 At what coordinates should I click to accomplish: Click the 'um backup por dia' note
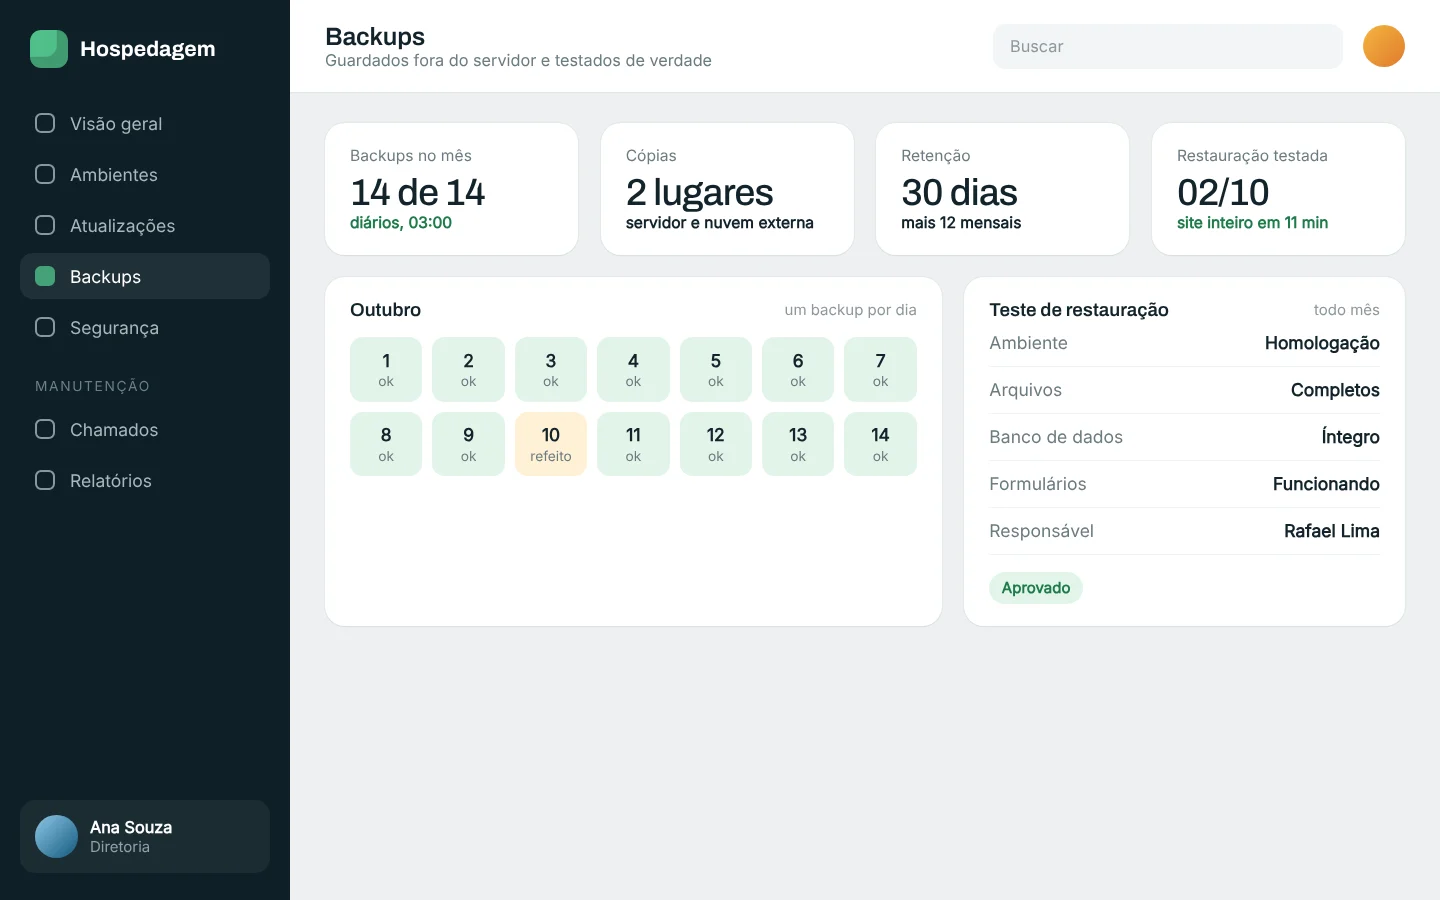click(851, 310)
